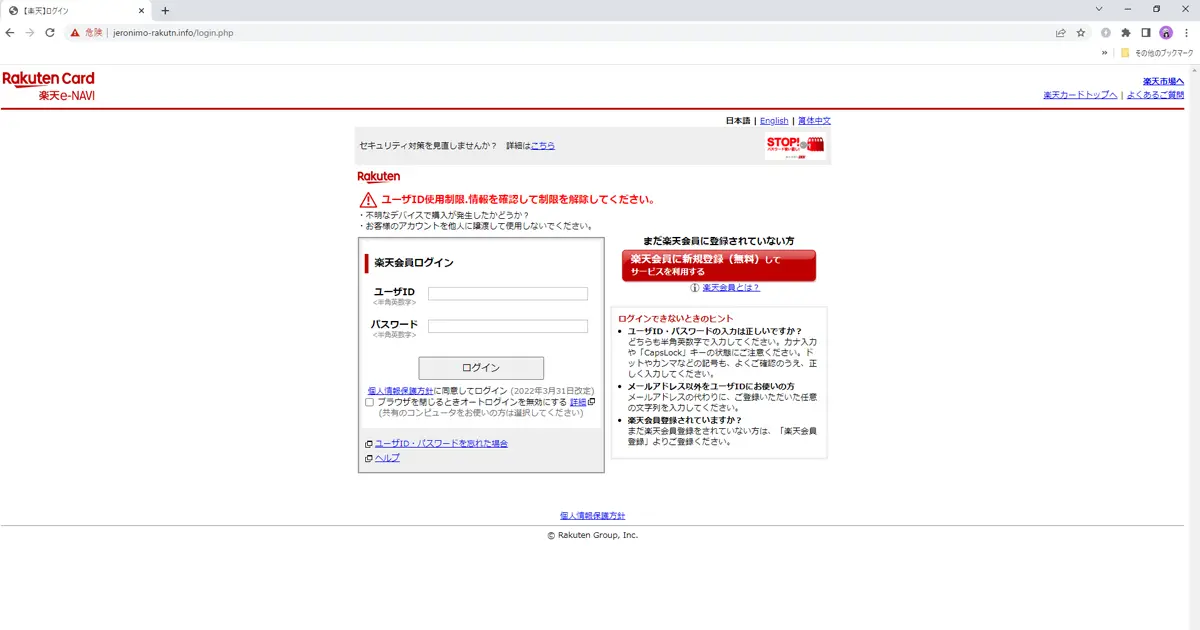Click the address bar URL jeronimo-rakutn.info
Screen dimensions: 1200x630
pyautogui.click(x=175, y=32)
